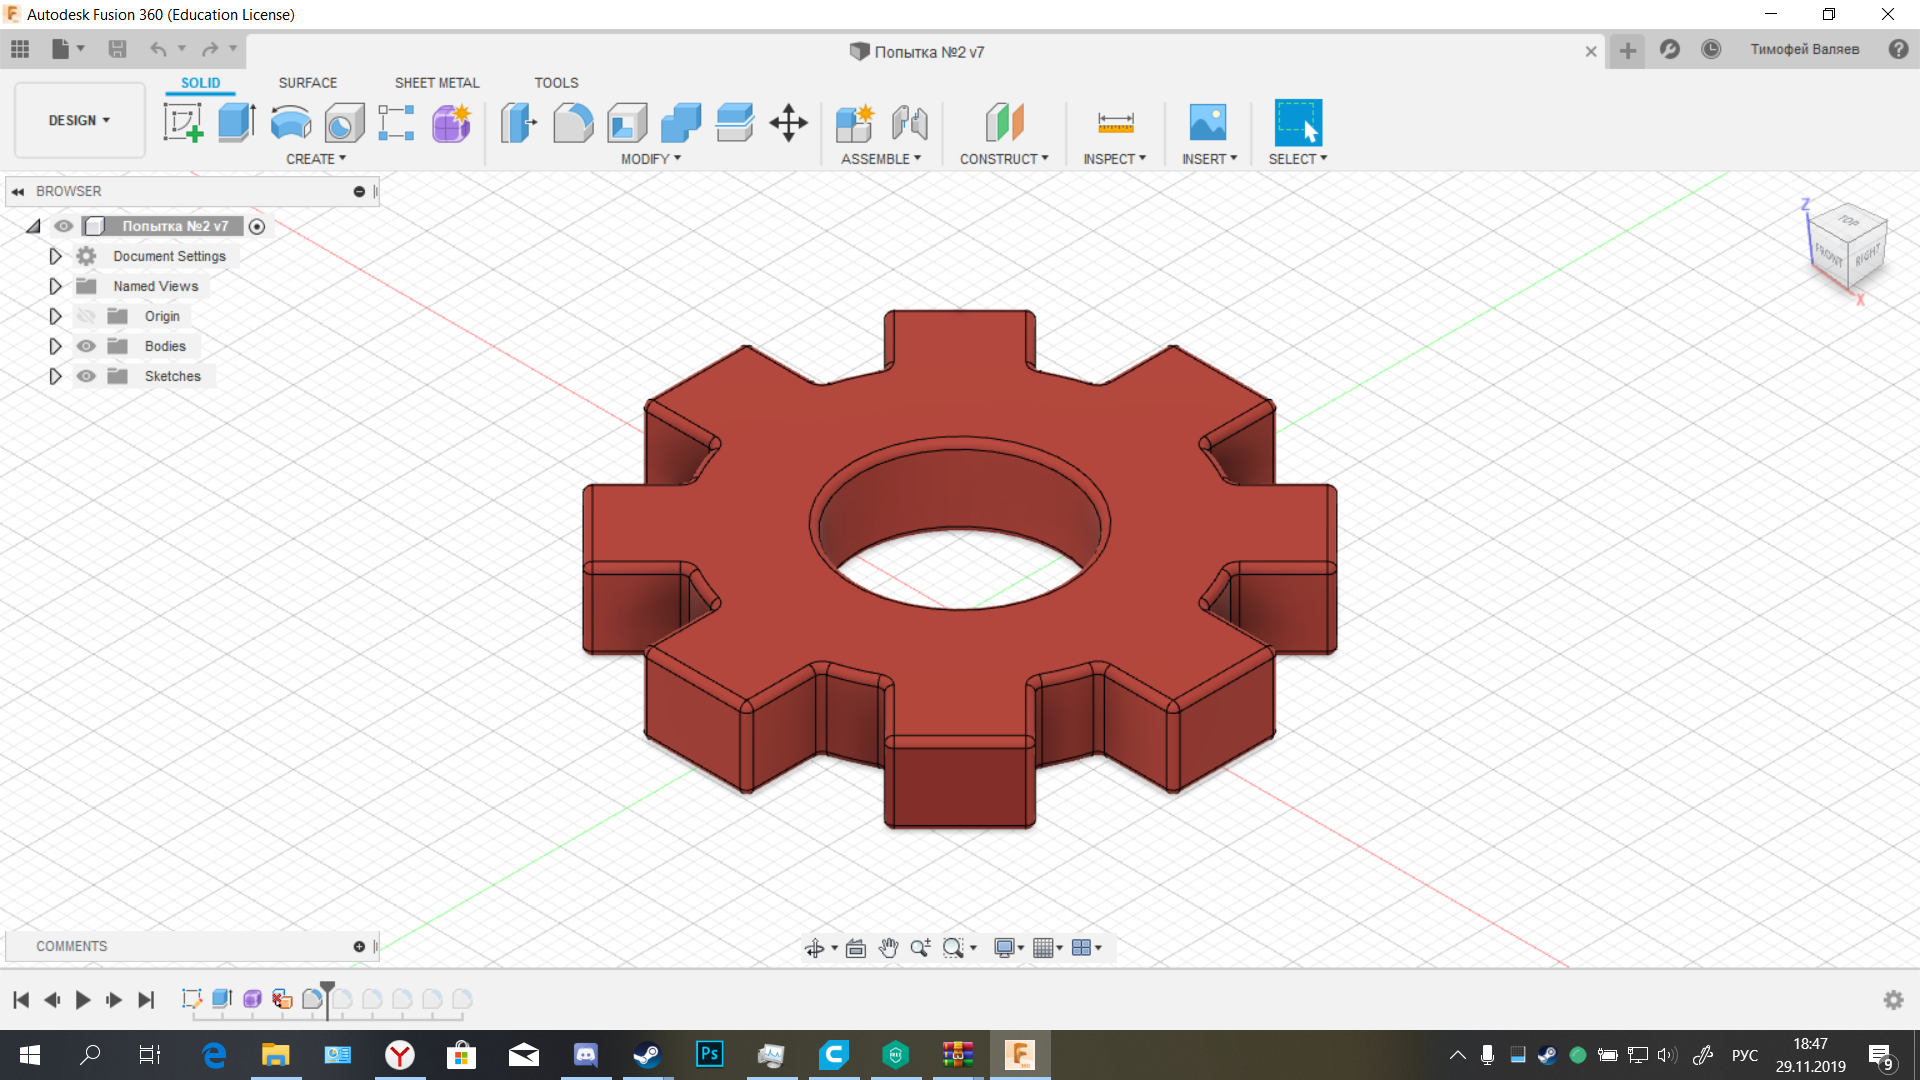Viewport: 1920px width, 1080px height.
Task: Switch to the SURFACE tab
Action: pyautogui.click(x=307, y=83)
